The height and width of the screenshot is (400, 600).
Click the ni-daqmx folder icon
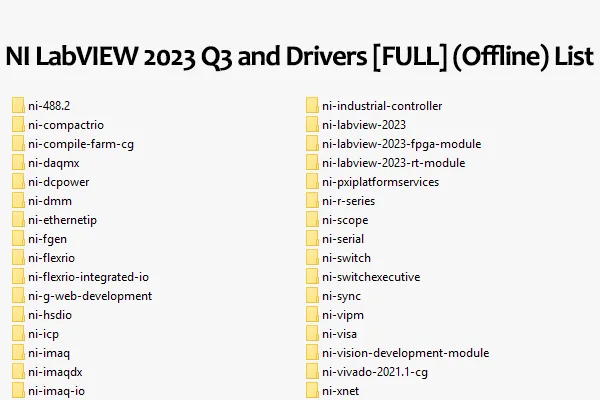(x=18, y=162)
